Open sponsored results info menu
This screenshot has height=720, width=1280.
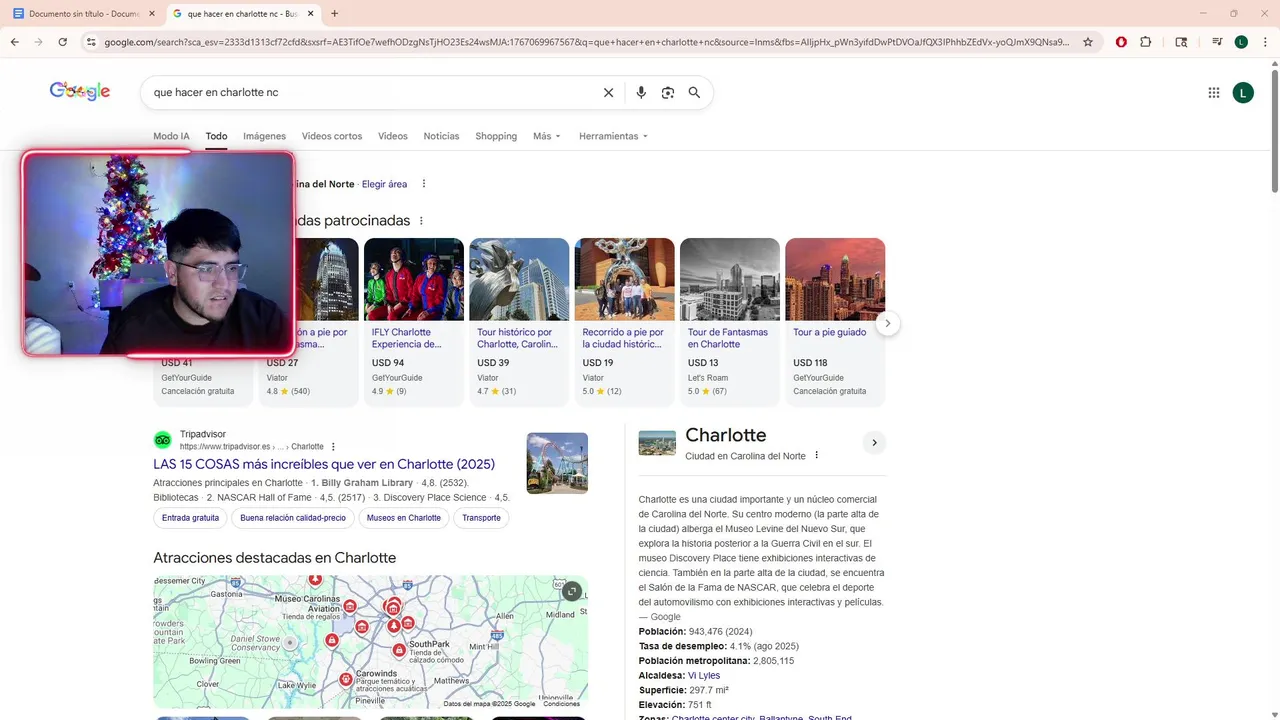[x=421, y=221]
